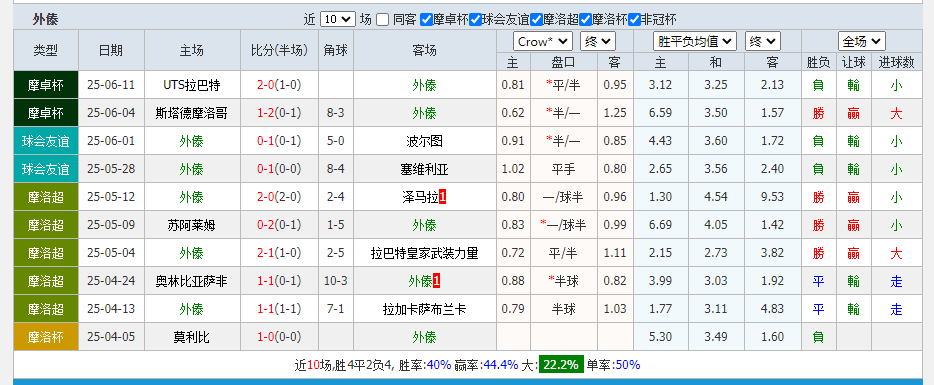Click the 走 result in 拉加卡萨布兰卡 row

tap(896, 309)
